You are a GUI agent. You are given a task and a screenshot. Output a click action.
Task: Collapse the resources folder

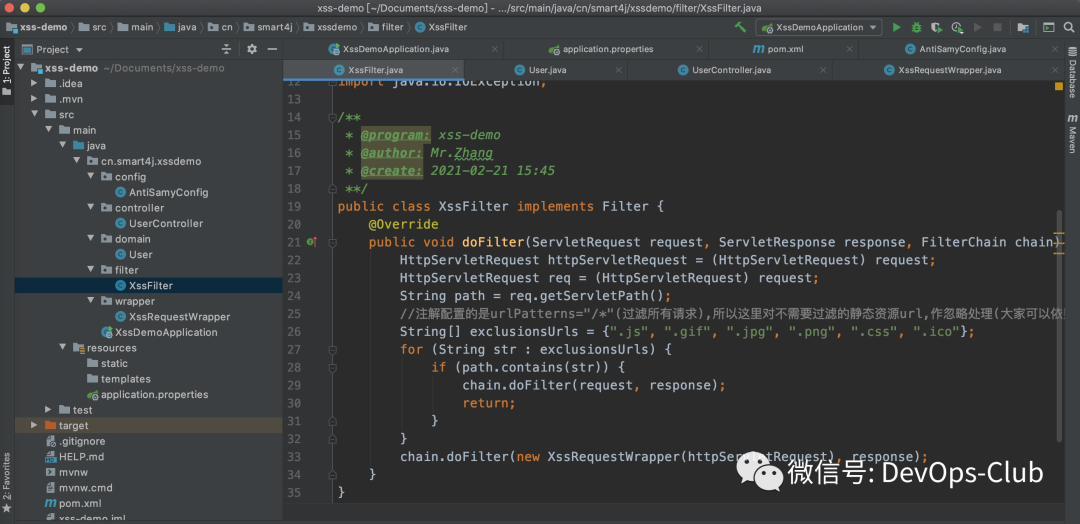(x=63, y=348)
